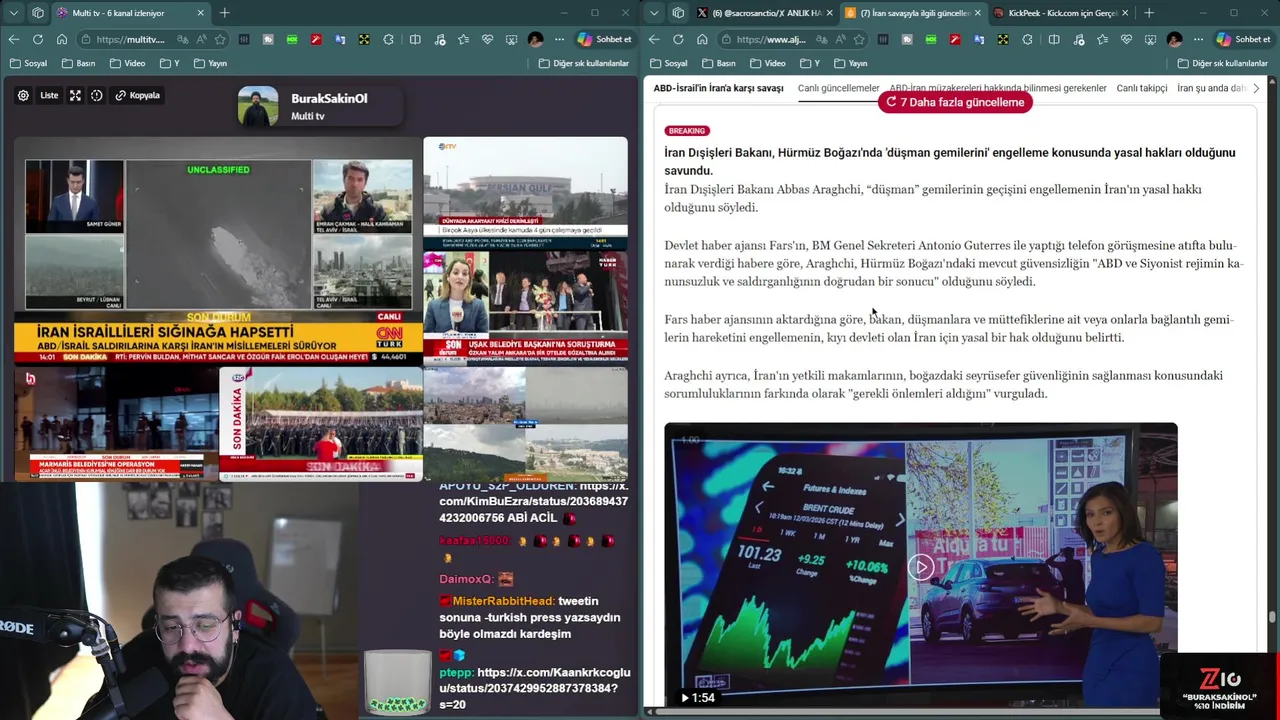Open new tab in right browser window

coord(1149,13)
